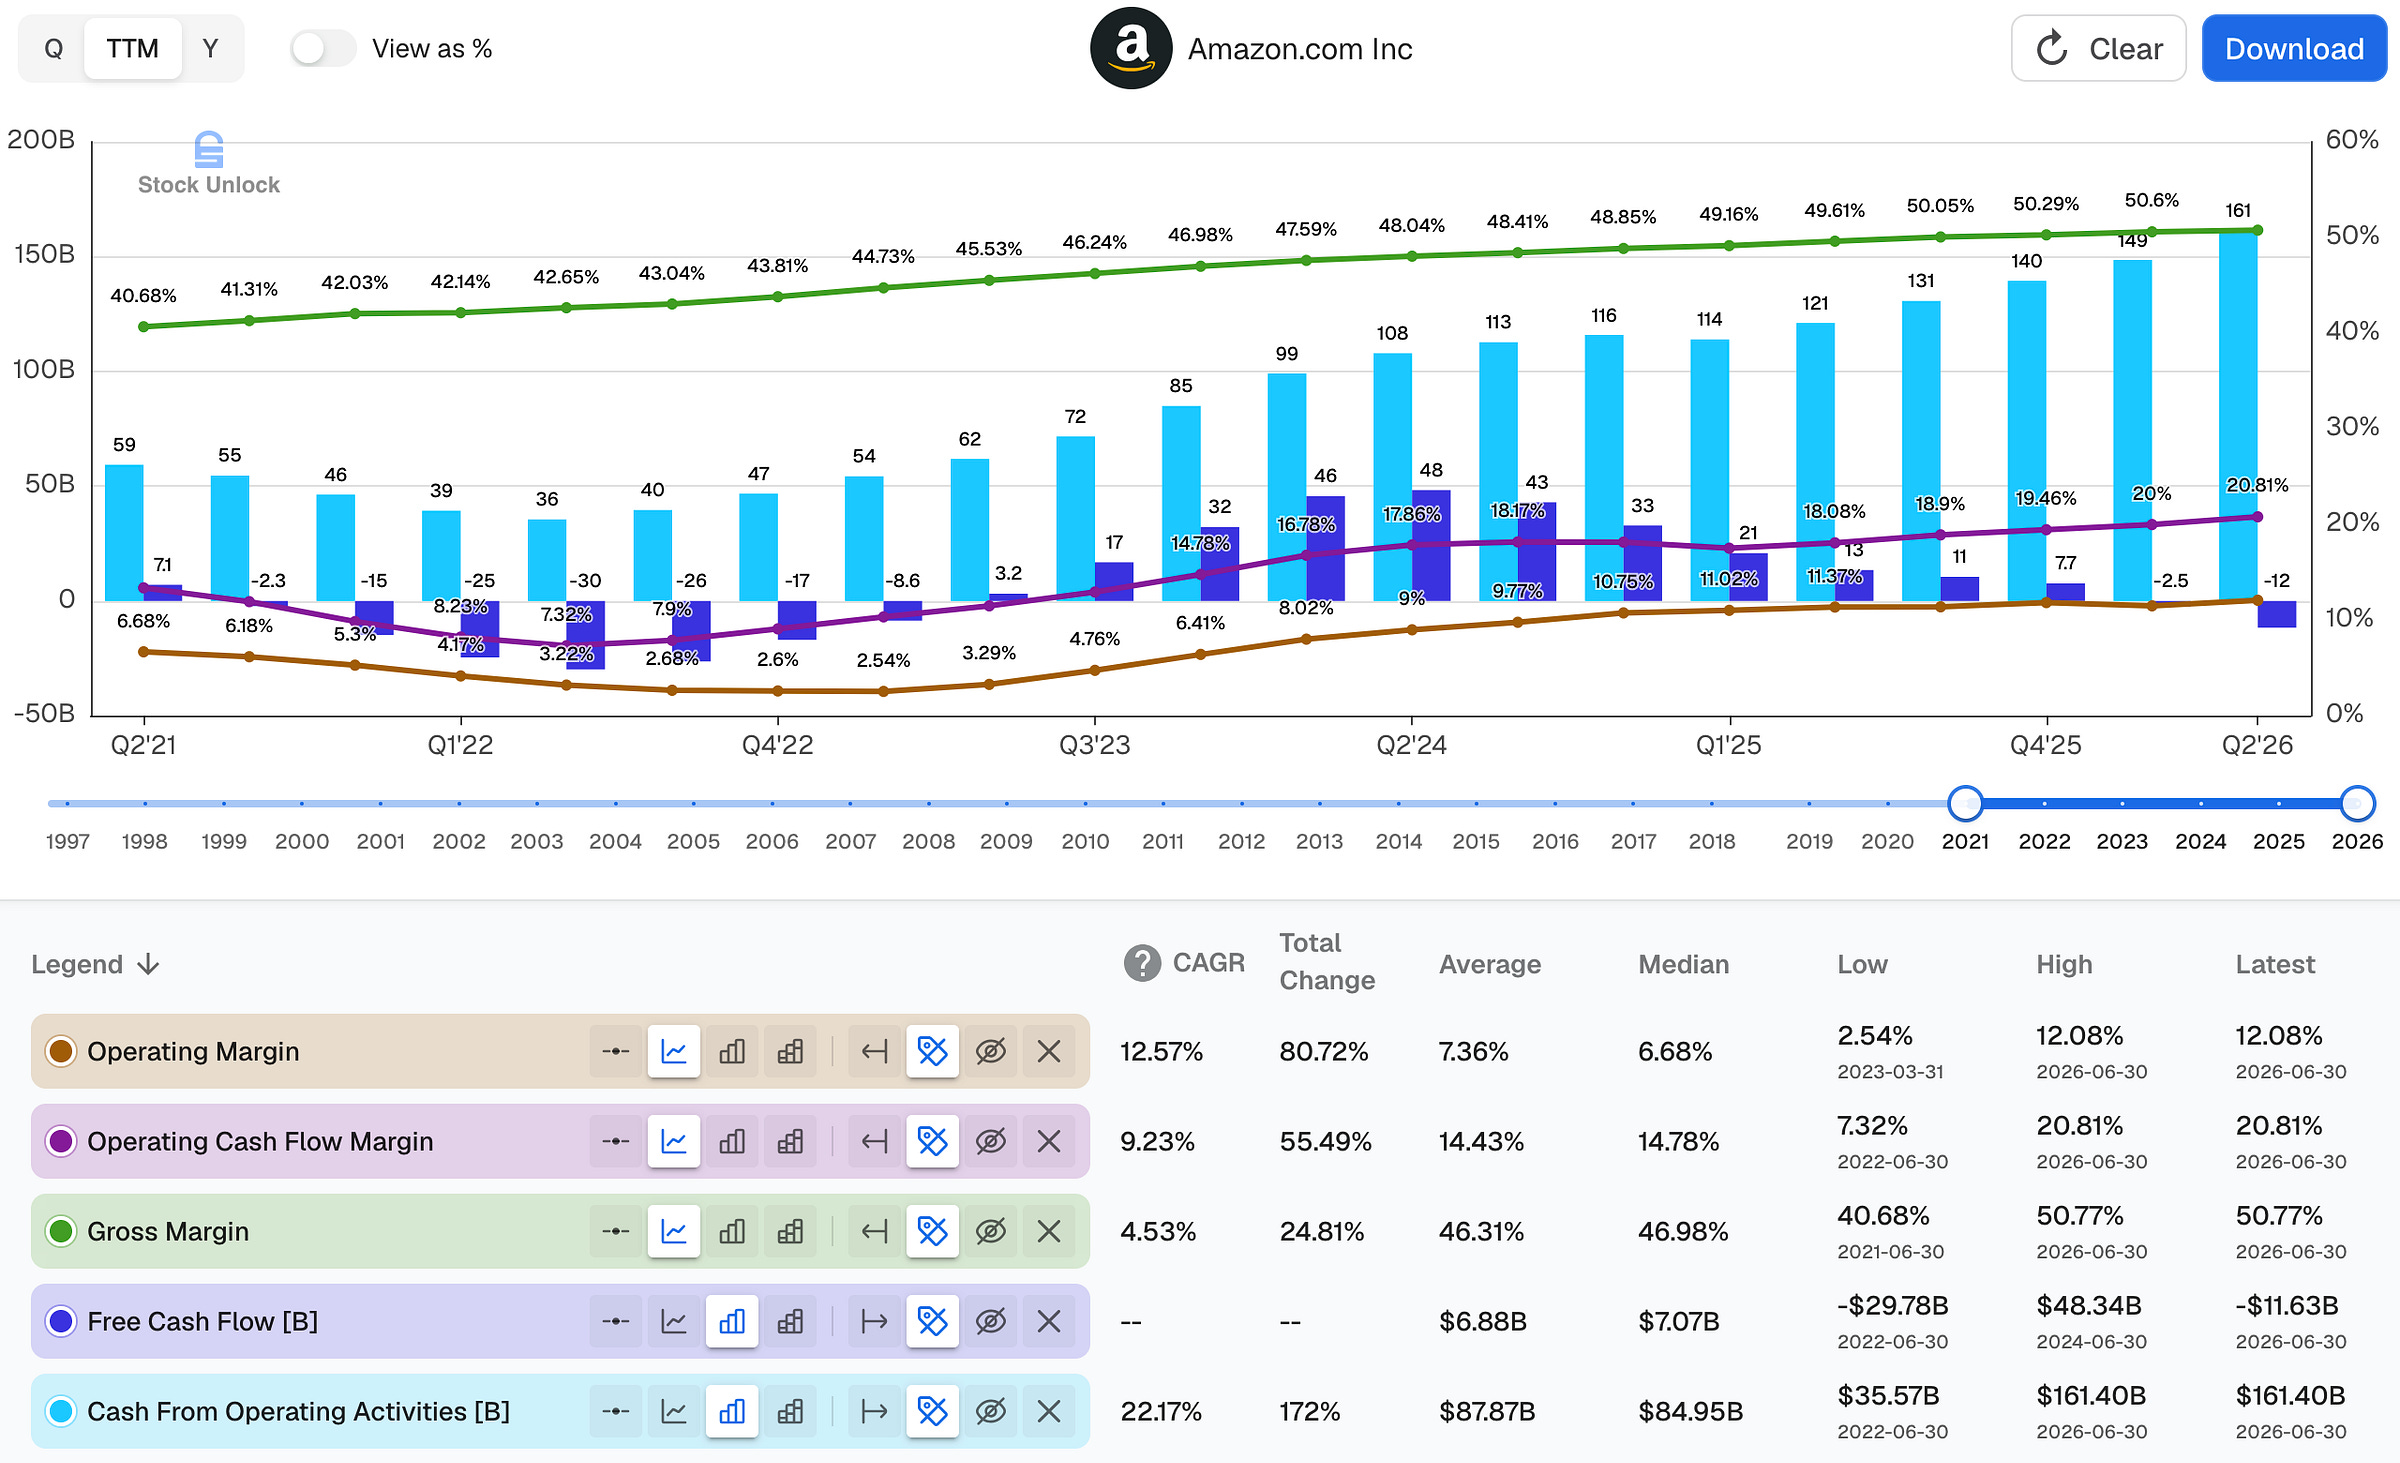Remove the Free Cash Flow series
The width and height of the screenshot is (2400, 1463).
coord(1049,1321)
